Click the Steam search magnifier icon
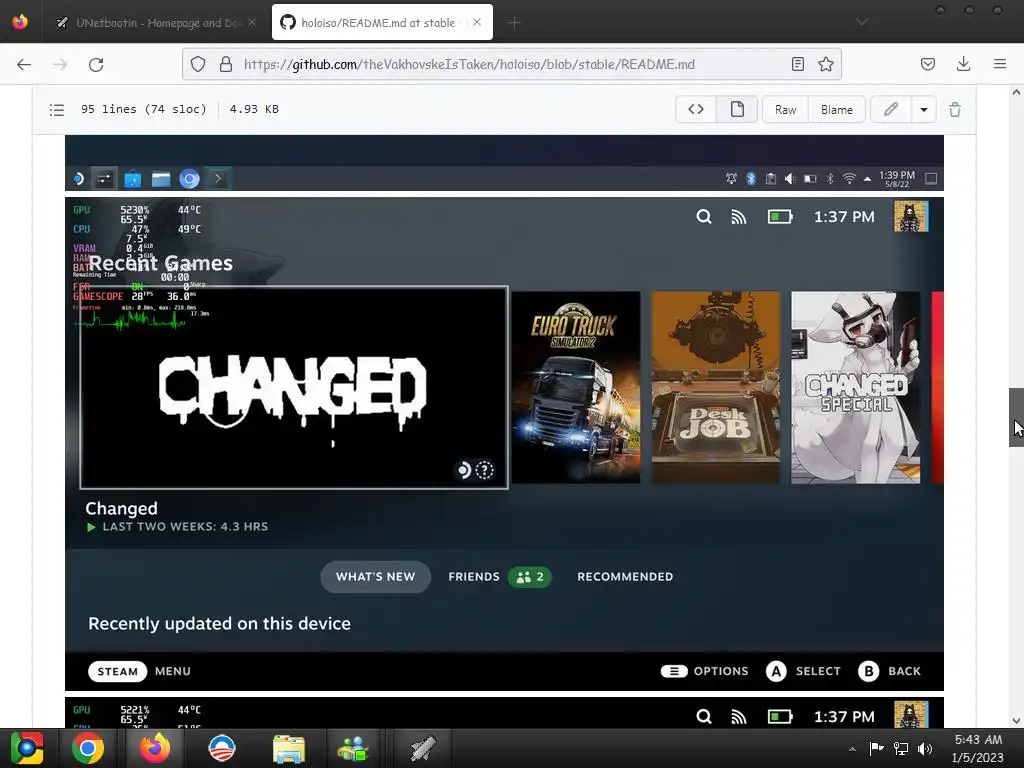The image size is (1024, 768). coord(703,217)
